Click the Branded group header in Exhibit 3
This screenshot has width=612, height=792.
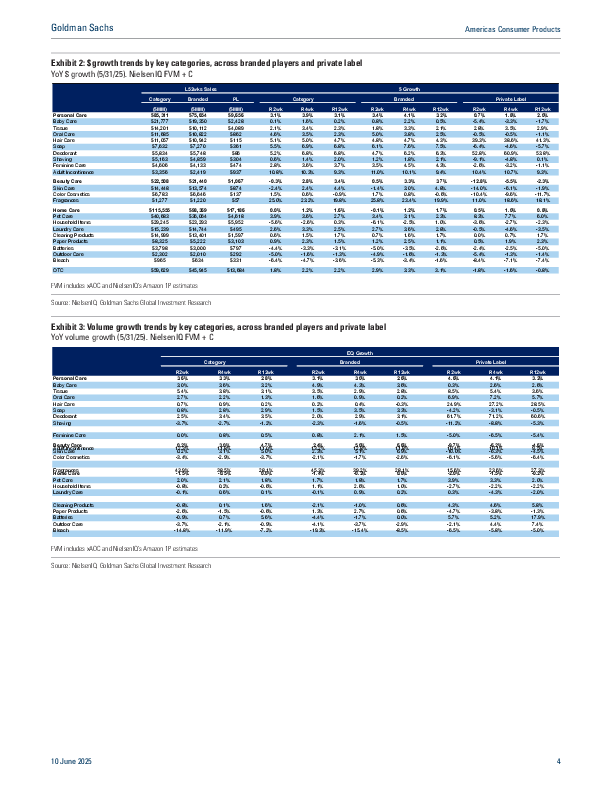click(x=349, y=362)
